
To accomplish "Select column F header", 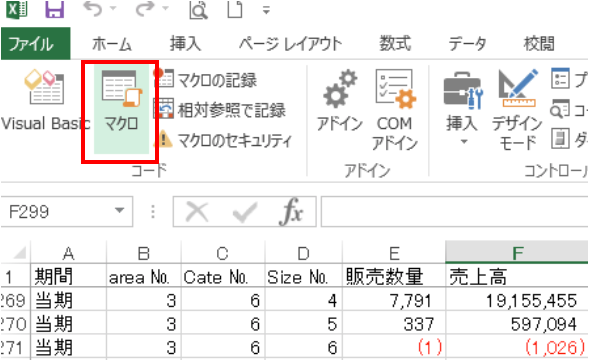I will (x=517, y=253).
